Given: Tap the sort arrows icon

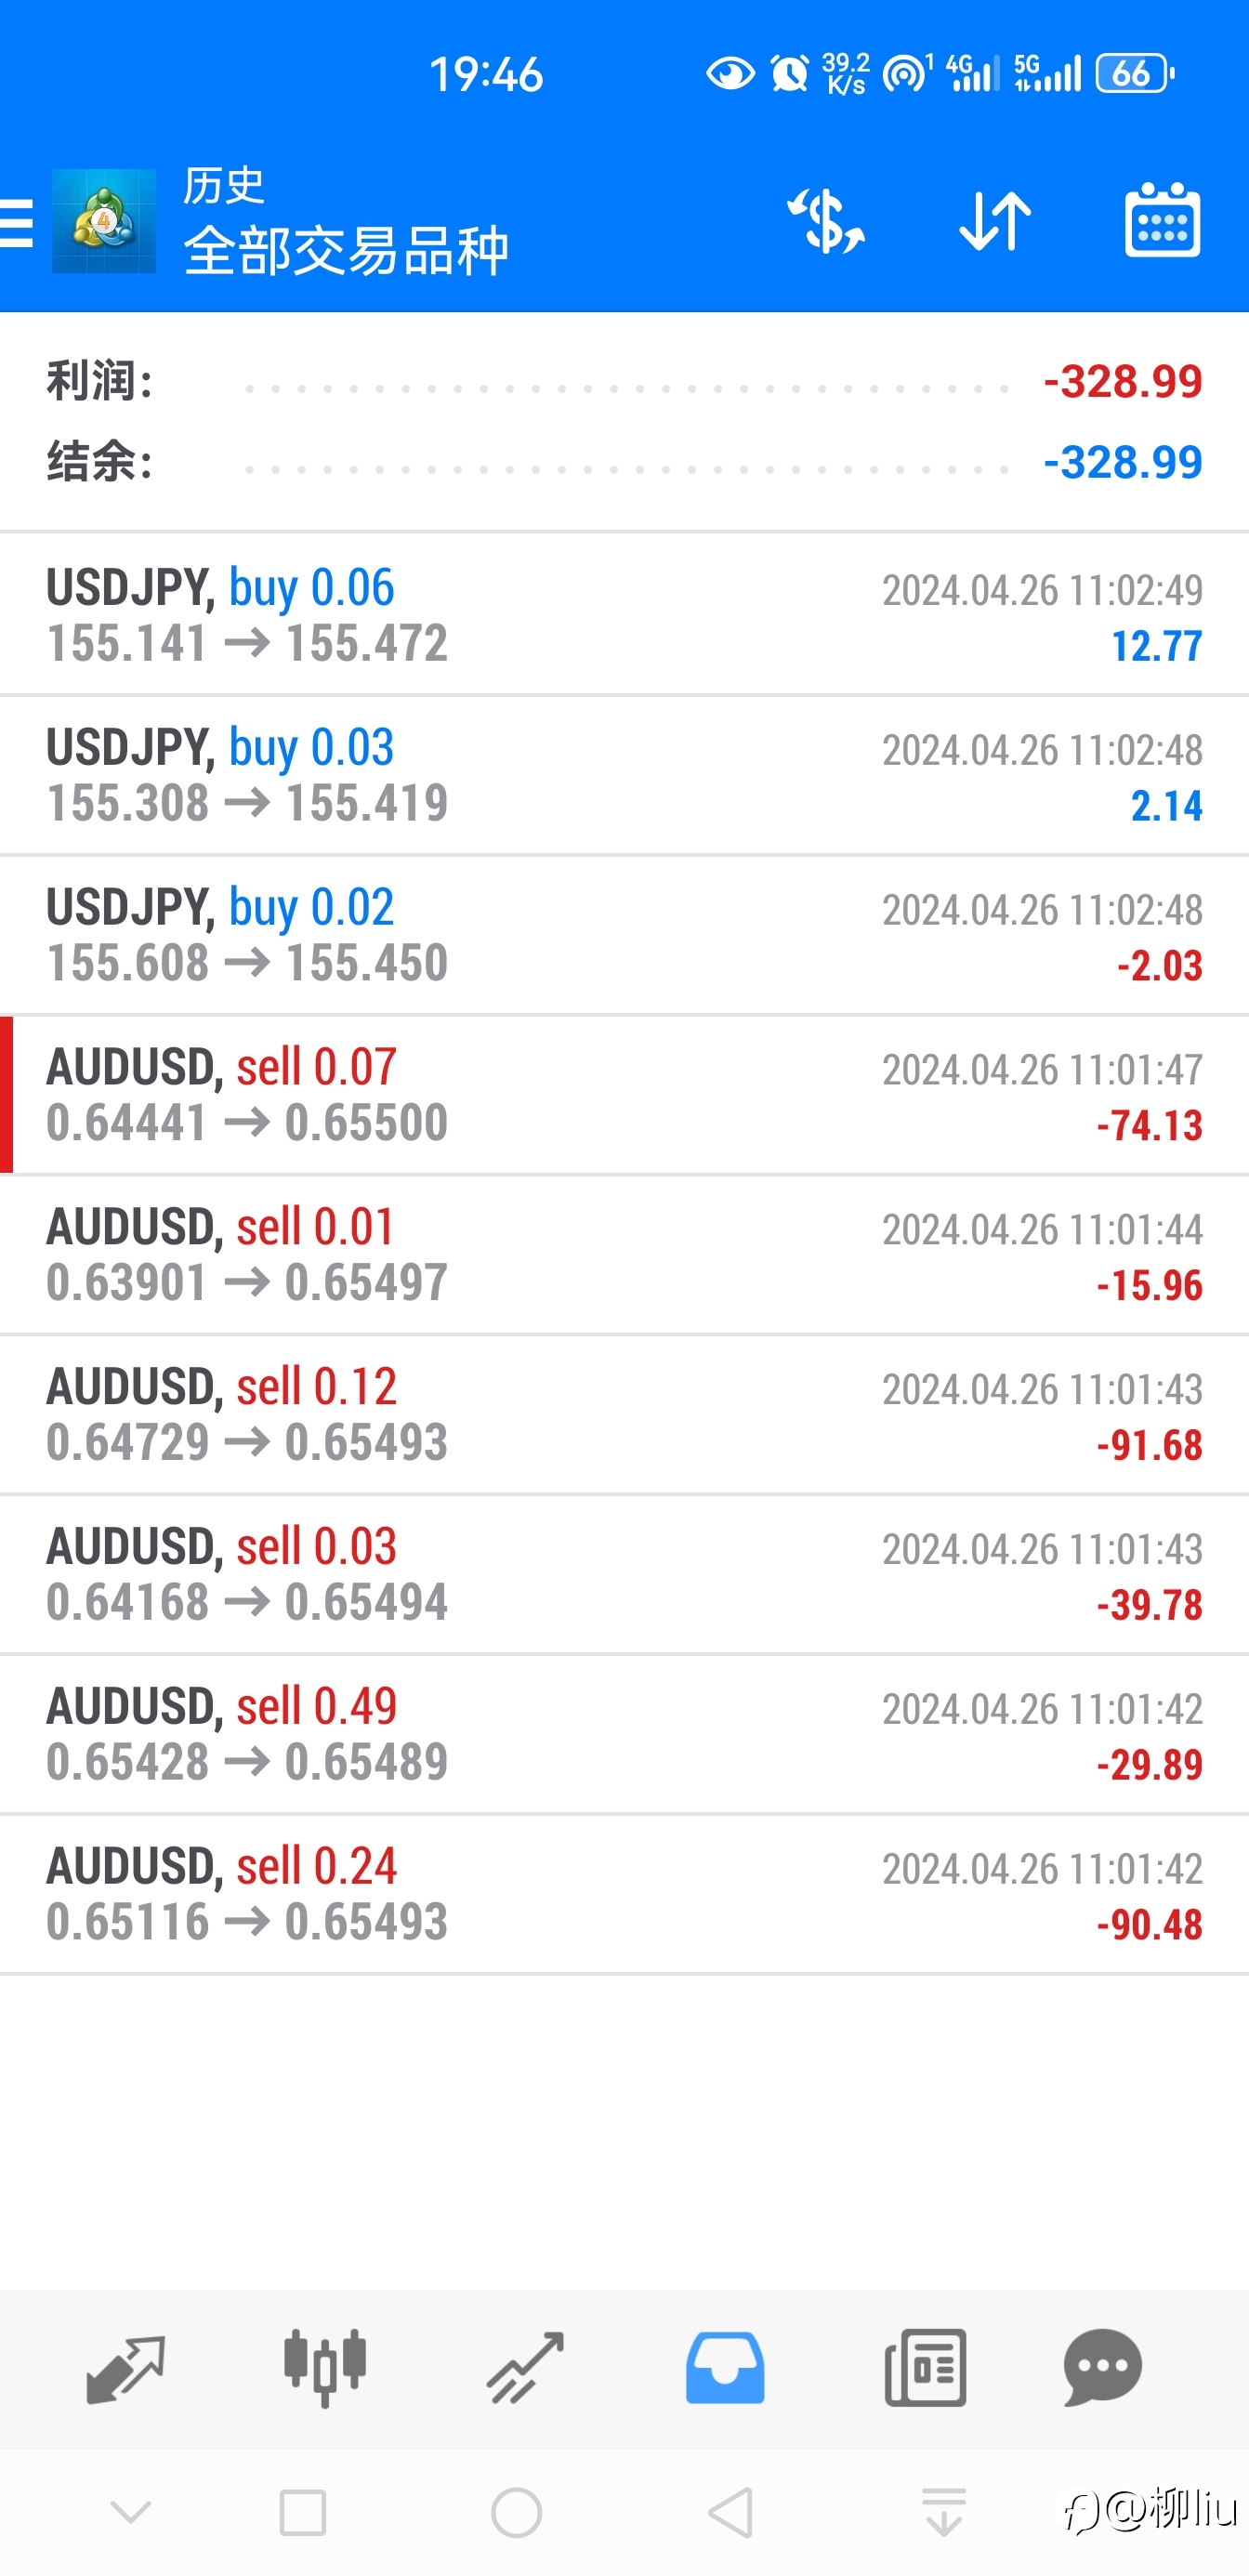Looking at the screenshot, I should click(x=994, y=221).
